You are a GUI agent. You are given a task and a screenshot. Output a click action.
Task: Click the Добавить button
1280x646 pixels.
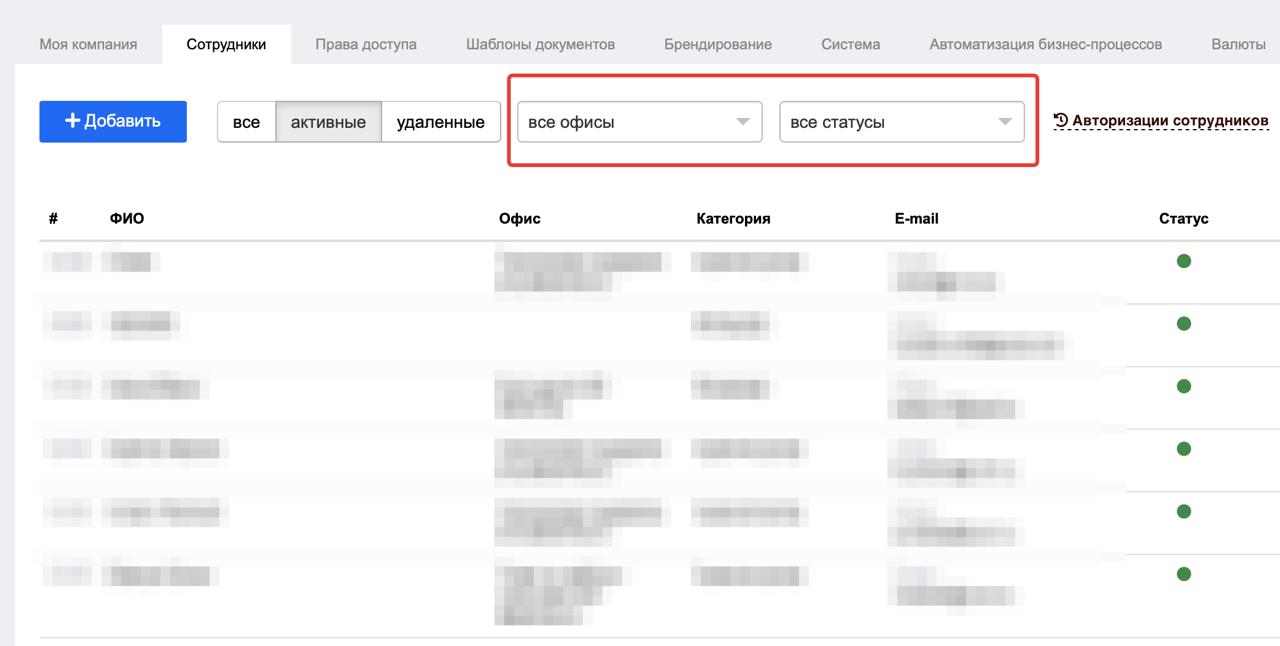click(x=113, y=121)
